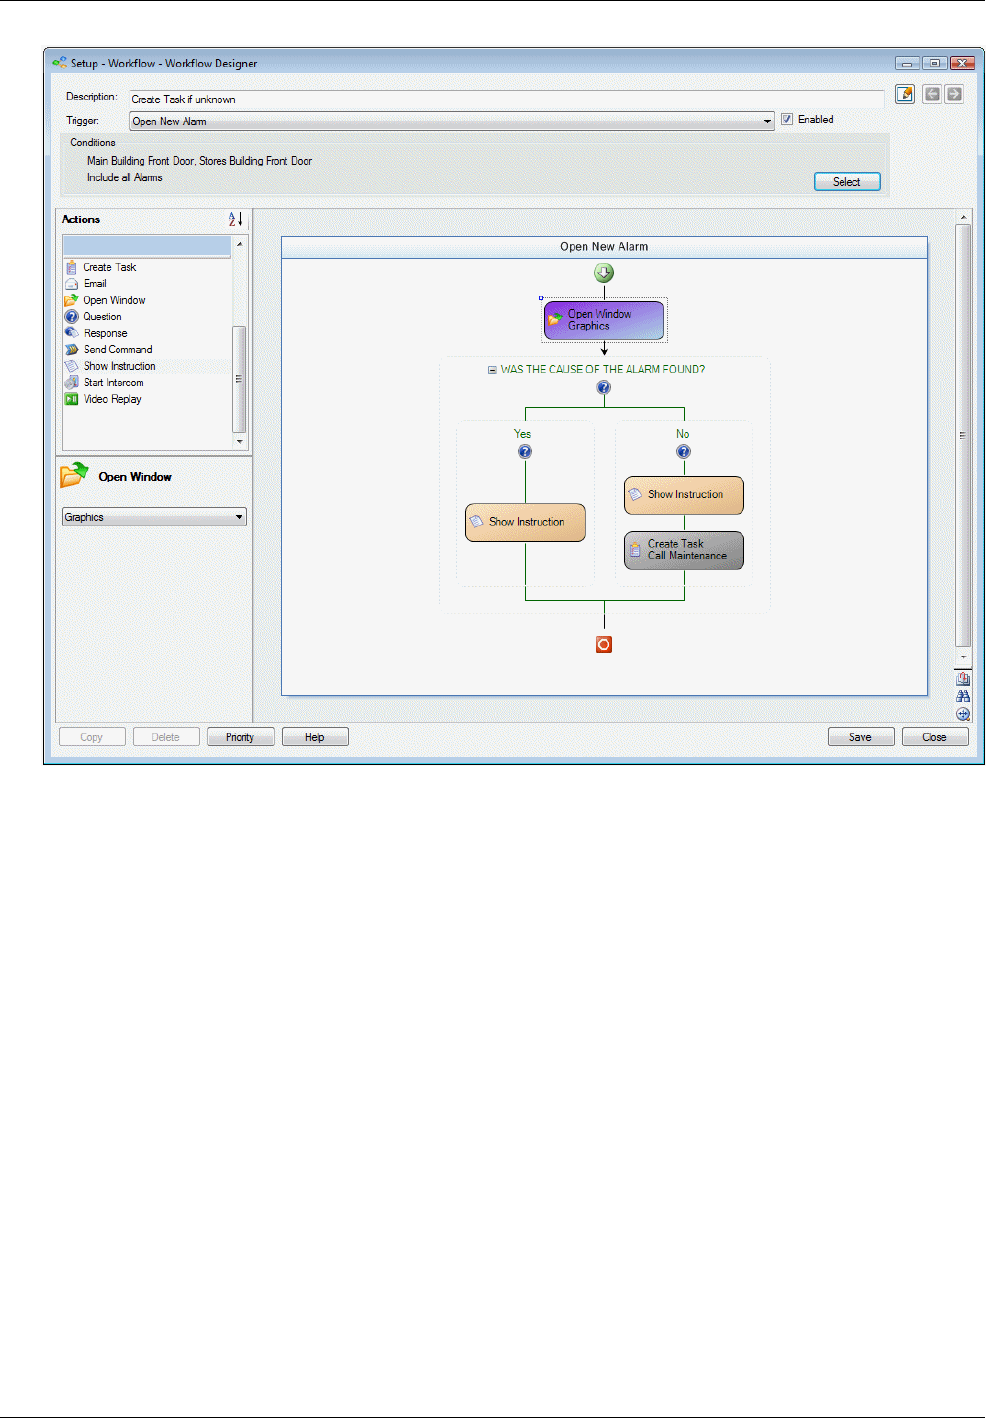Click Actions list scrollbar down arrow
986x1418 pixels.
239,441
